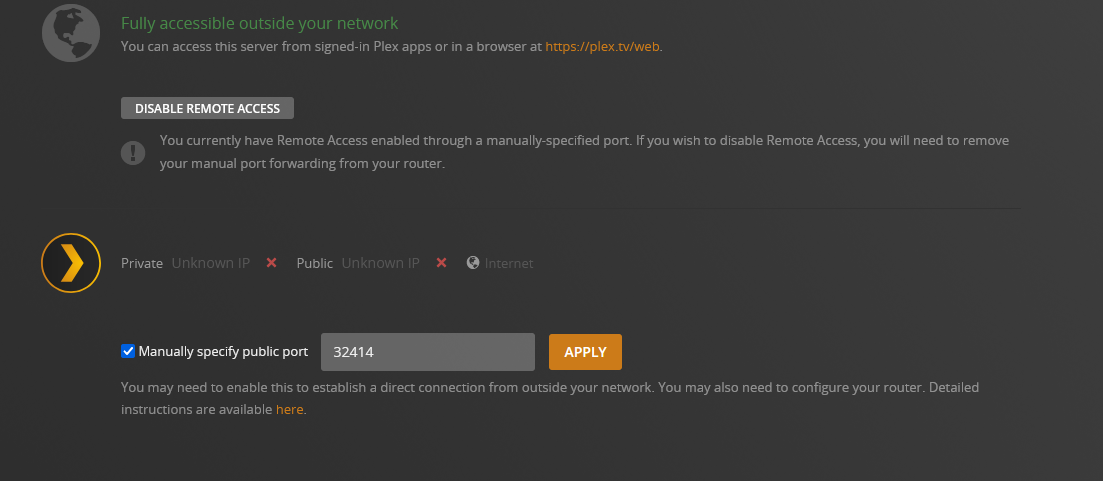Screen dimensions: 1103x481
Task: Click the exclamation warning icon
Action: 133,153
